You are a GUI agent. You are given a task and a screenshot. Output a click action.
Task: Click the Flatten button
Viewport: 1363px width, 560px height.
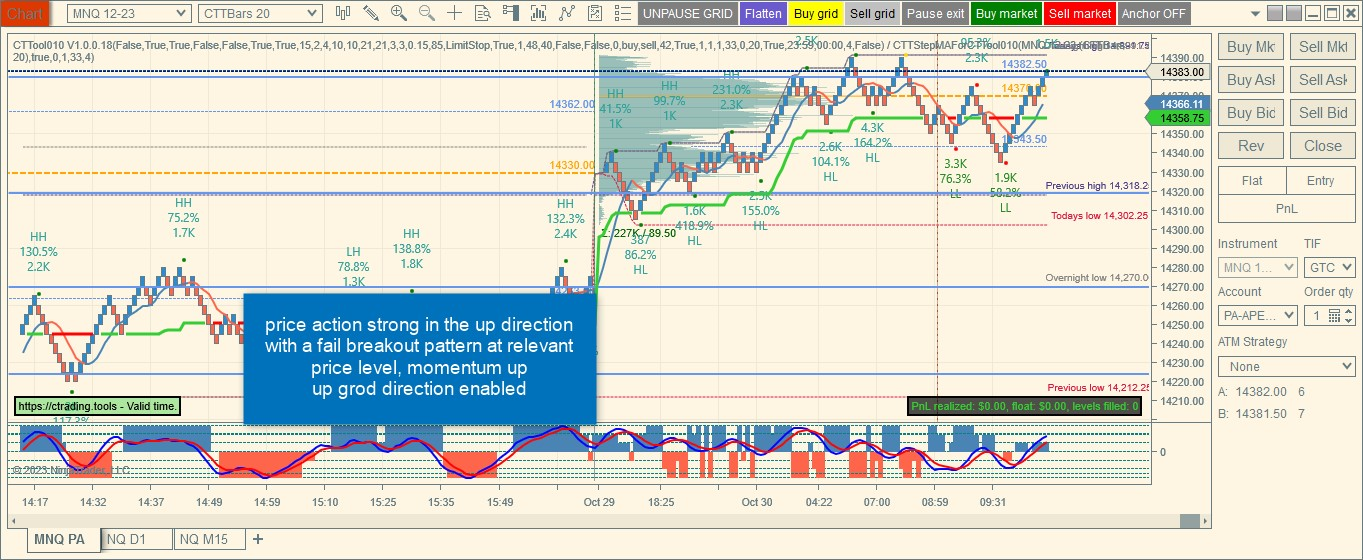(763, 14)
